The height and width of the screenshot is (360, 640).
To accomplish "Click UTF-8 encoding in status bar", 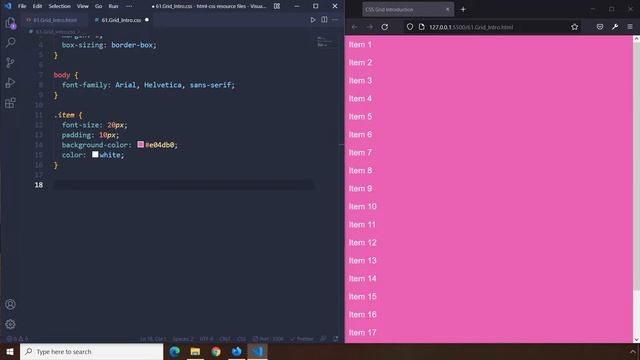I will tap(207, 339).
